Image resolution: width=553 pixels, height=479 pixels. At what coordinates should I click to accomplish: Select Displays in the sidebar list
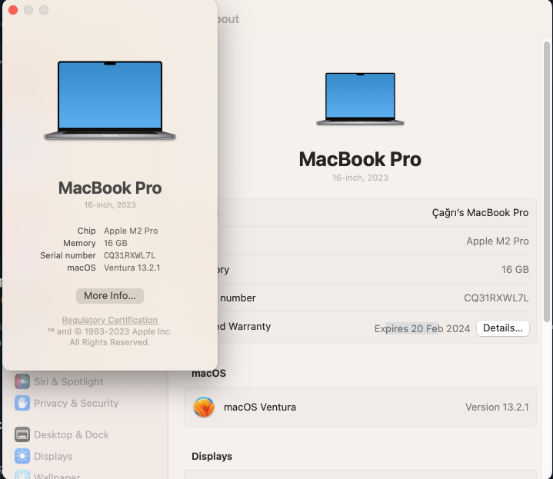pyautogui.click(x=53, y=456)
